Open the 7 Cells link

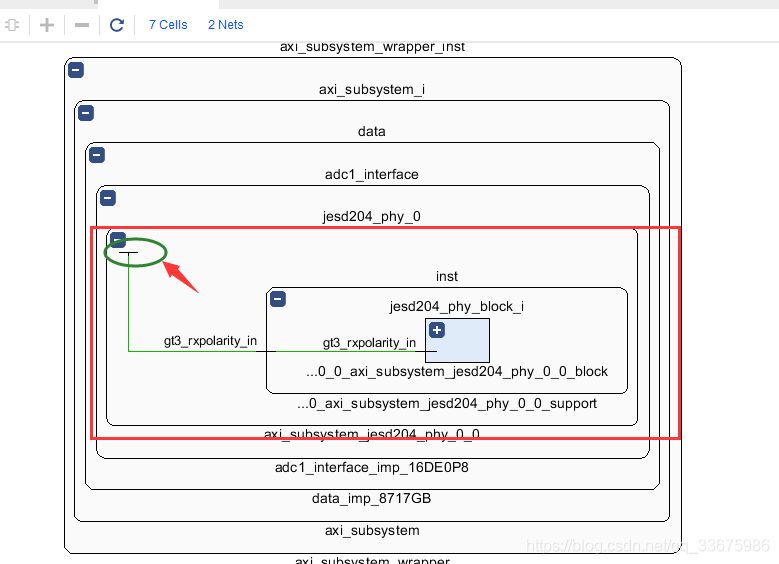tap(168, 25)
